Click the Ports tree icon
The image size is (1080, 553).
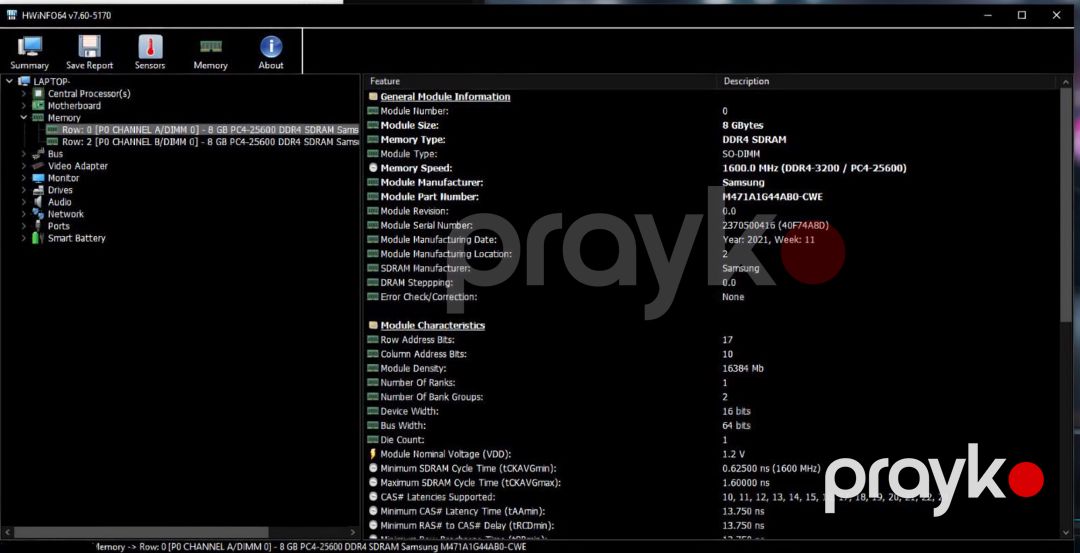pyautogui.click(x=38, y=226)
